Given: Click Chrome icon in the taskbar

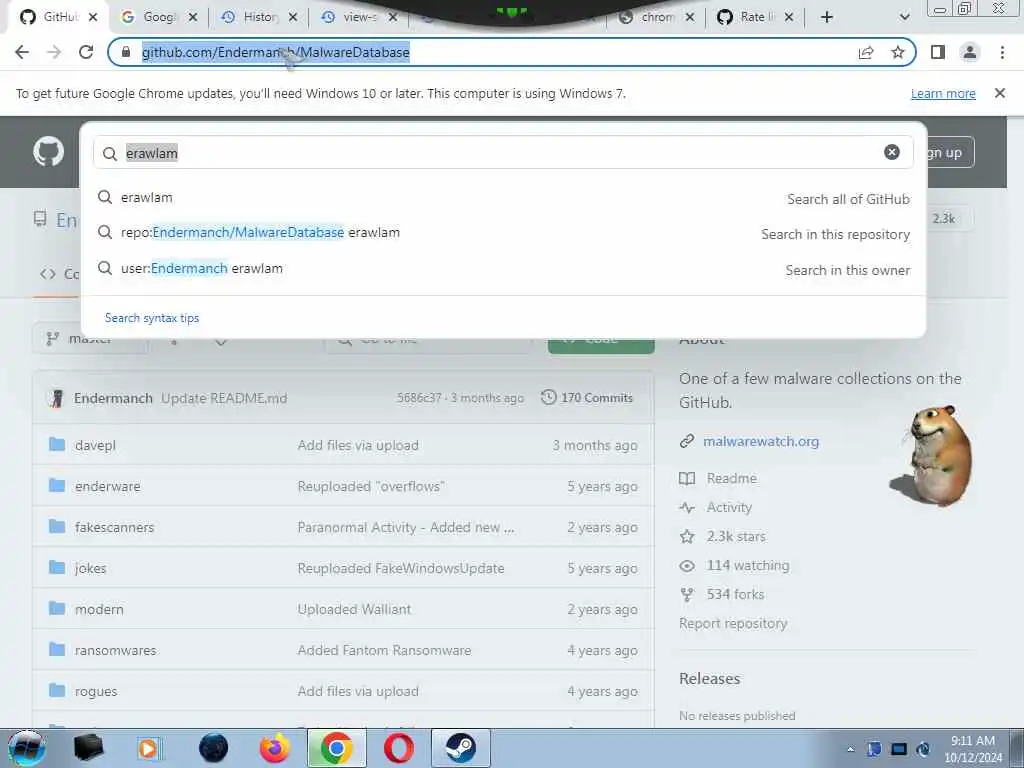Looking at the screenshot, I should (337, 748).
